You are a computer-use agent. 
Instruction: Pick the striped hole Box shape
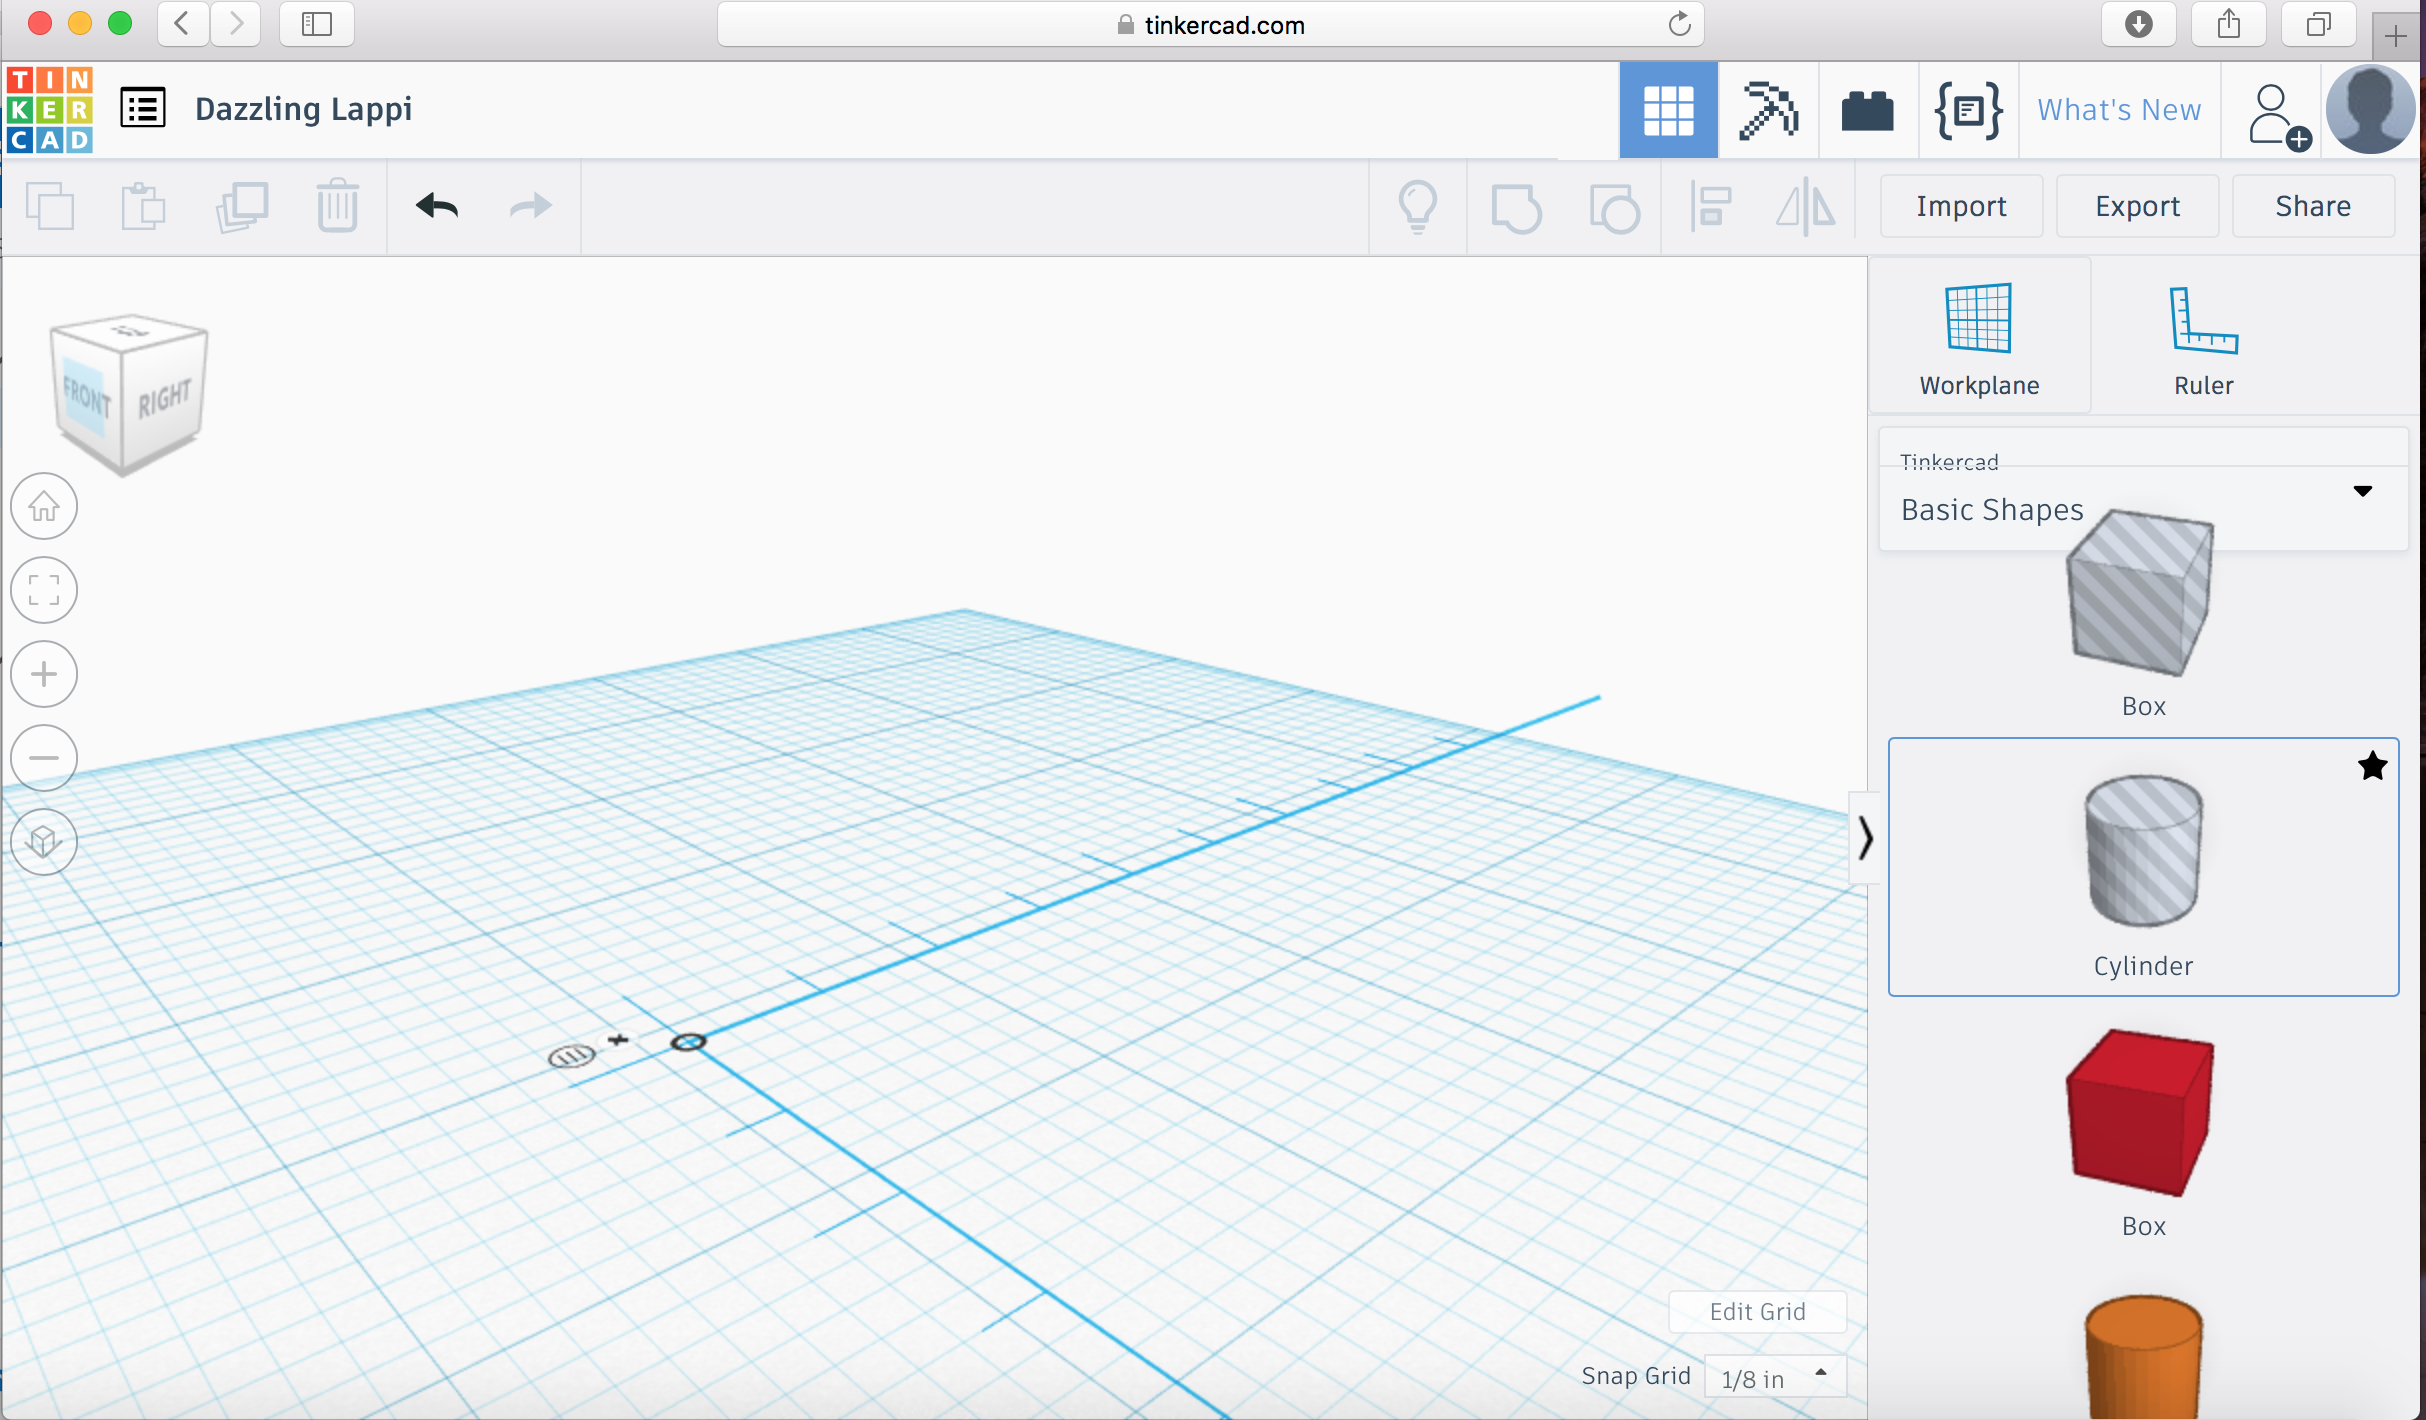point(2142,596)
